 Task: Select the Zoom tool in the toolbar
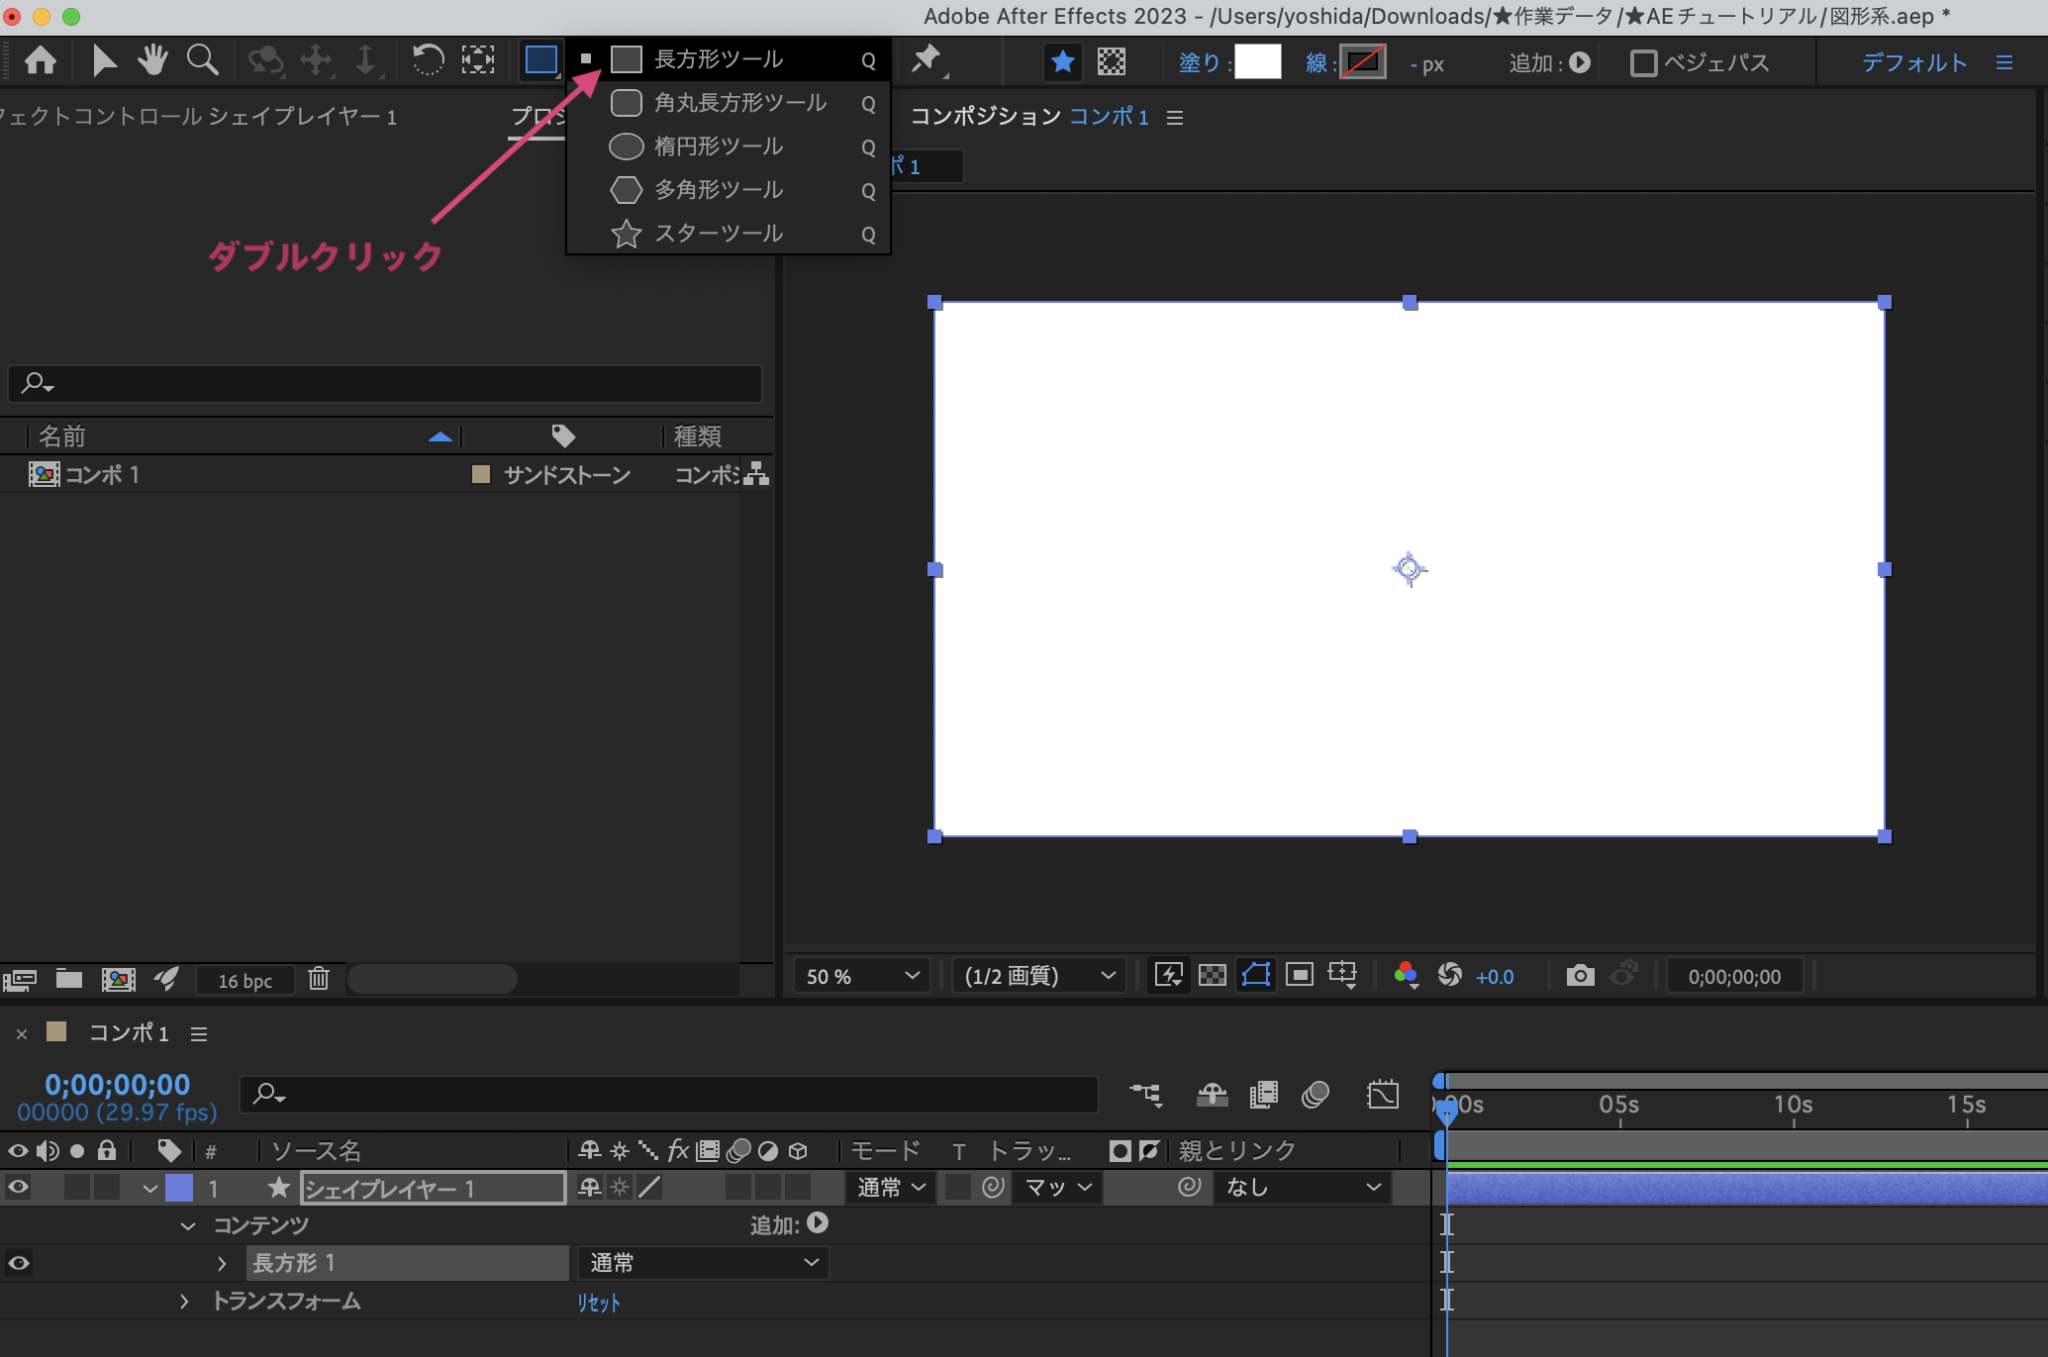203,60
